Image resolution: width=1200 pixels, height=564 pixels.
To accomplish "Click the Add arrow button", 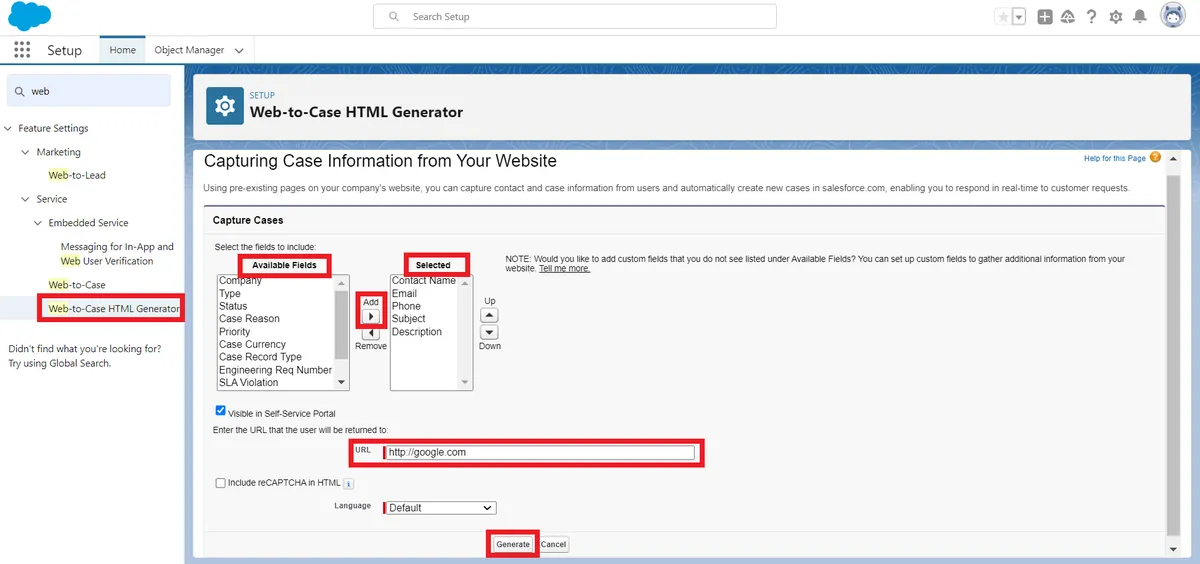I will click(x=371, y=316).
